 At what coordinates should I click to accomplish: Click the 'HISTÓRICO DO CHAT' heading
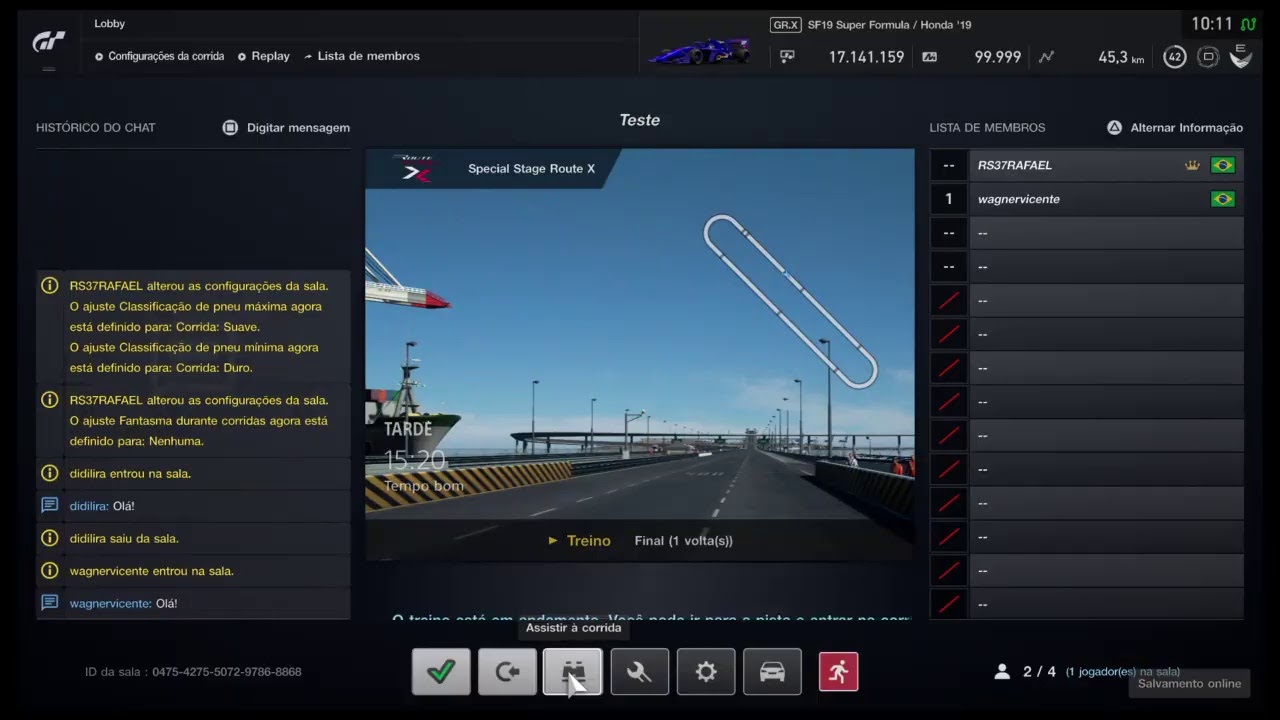(96, 128)
